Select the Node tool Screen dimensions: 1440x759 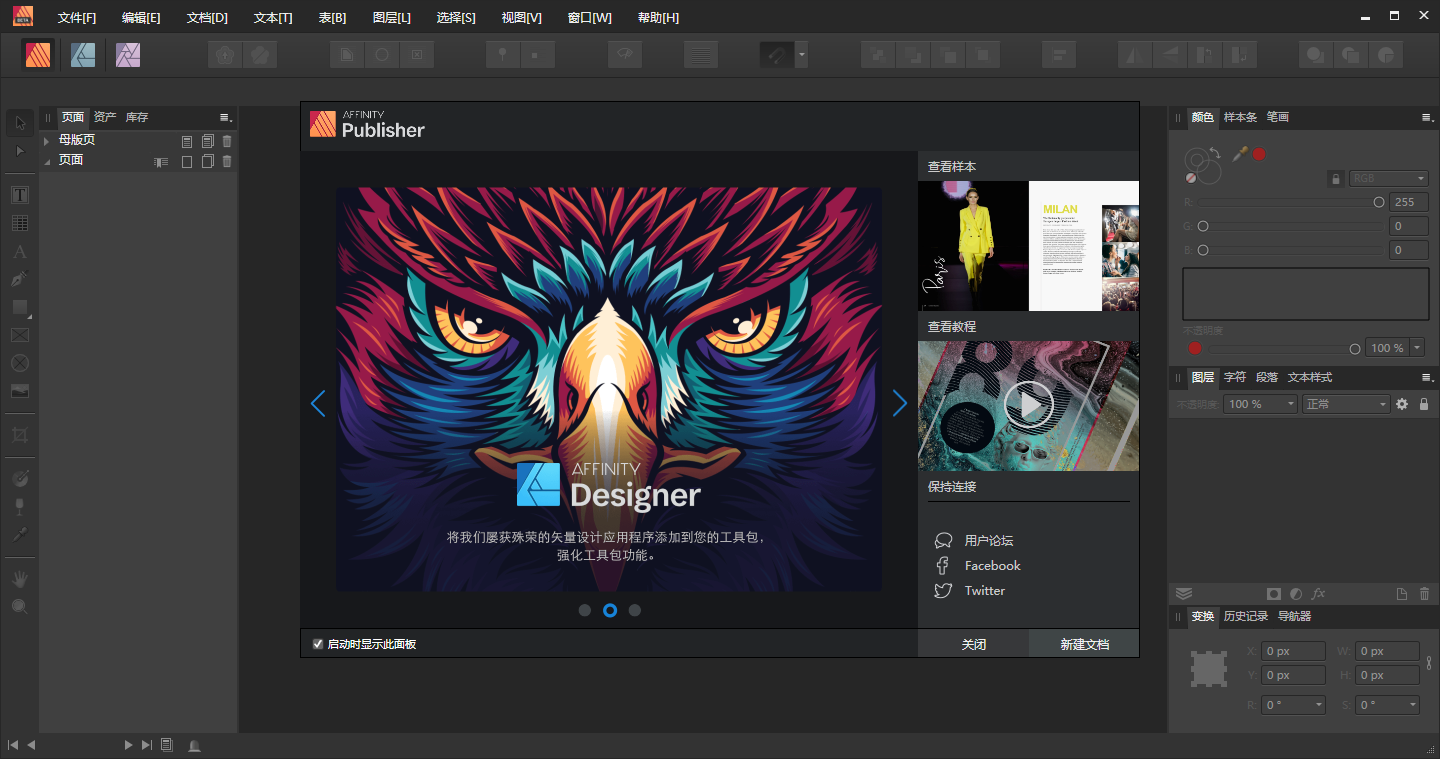click(20, 151)
